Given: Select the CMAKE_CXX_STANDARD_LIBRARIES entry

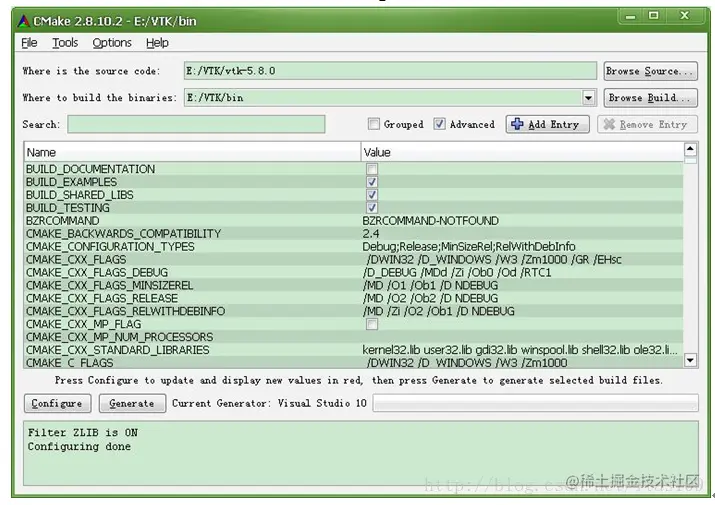Looking at the screenshot, I should pos(118,350).
